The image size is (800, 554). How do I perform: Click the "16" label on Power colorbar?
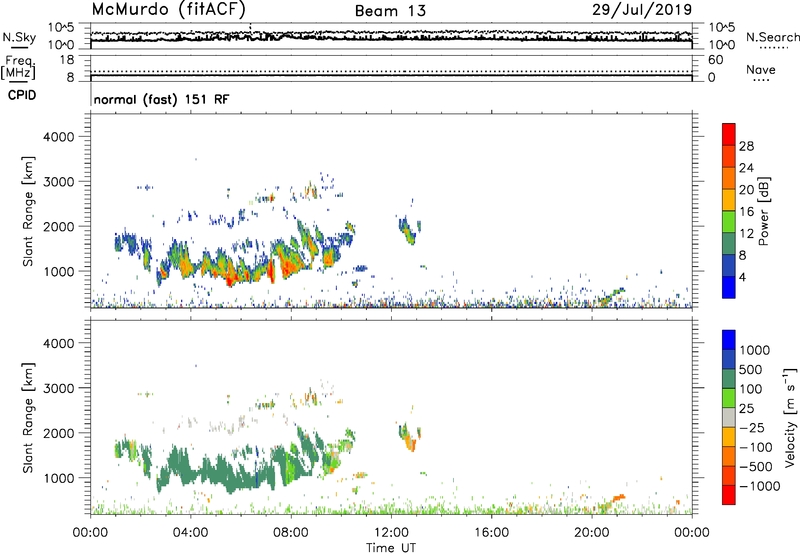[x=746, y=212]
